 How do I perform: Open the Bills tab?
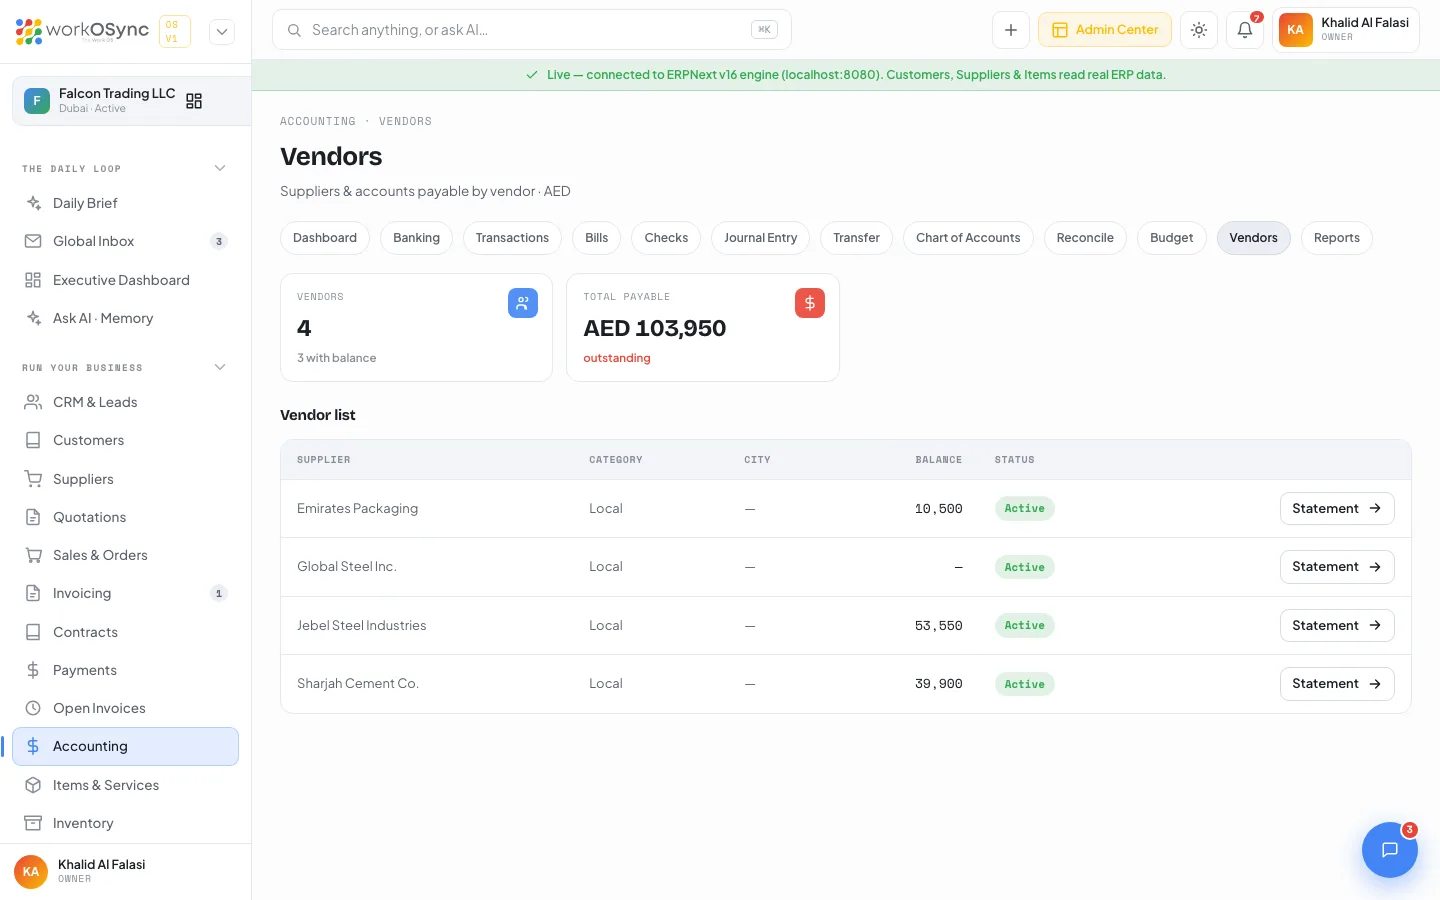pos(597,238)
